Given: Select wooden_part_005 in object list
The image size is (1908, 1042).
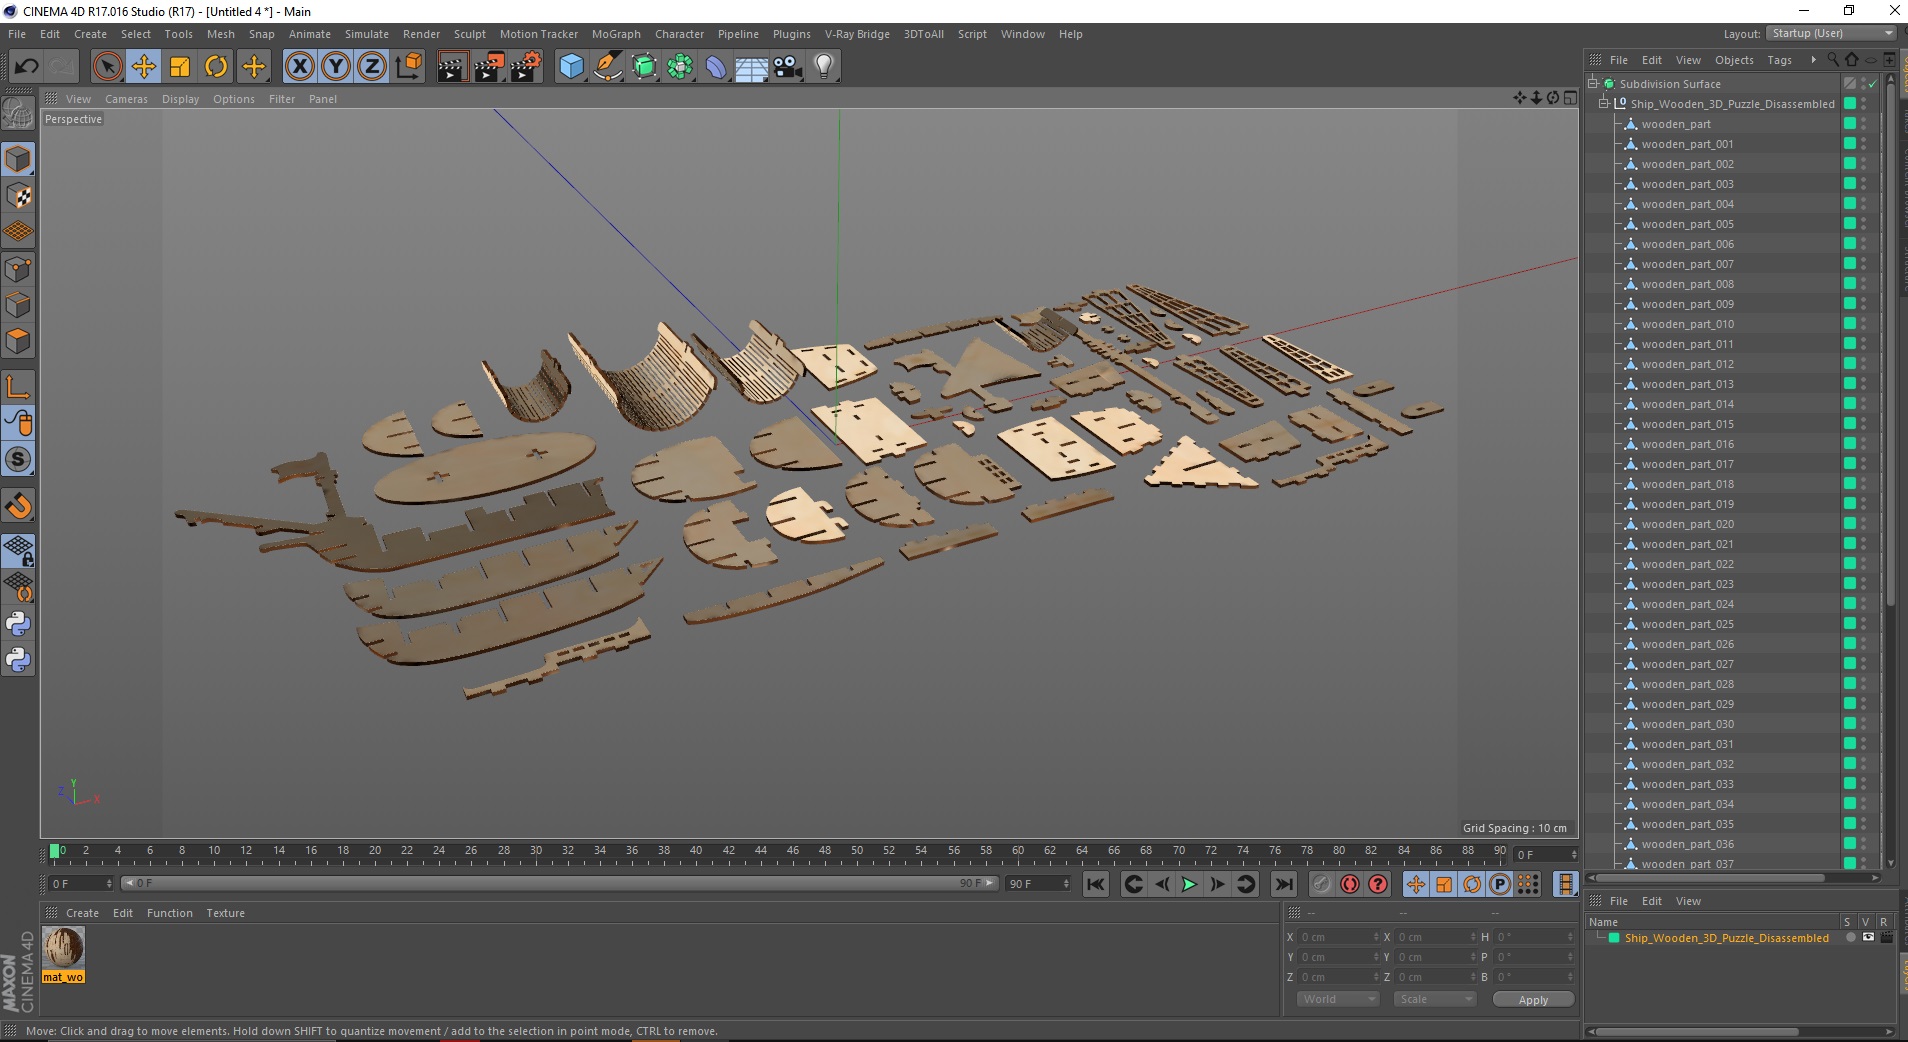Looking at the screenshot, I should click(x=1687, y=224).
